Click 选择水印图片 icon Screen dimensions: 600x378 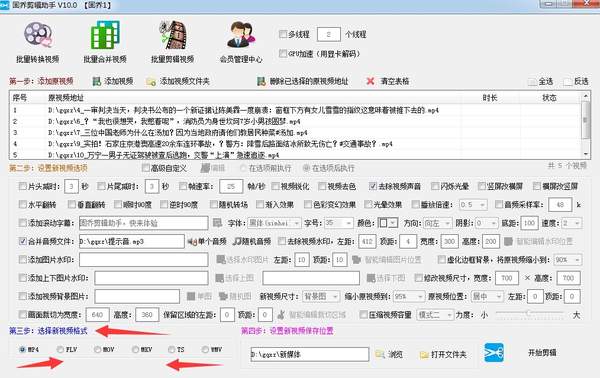pyautogui.click(x=220, y=260)
